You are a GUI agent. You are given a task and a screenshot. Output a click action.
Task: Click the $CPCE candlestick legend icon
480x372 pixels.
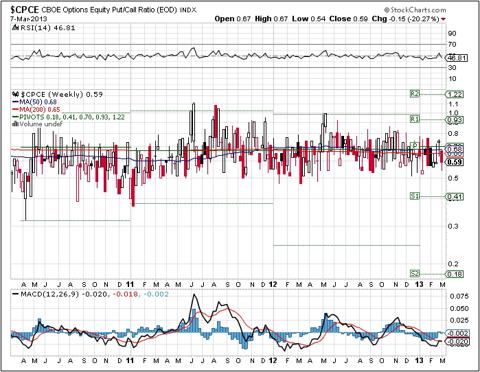(x=16, y=94)
